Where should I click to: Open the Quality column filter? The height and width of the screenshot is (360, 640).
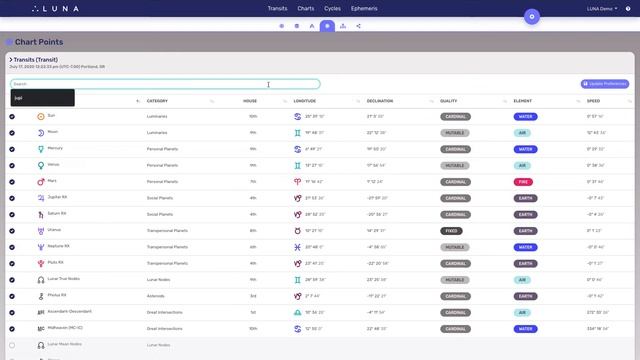[505, 101]
